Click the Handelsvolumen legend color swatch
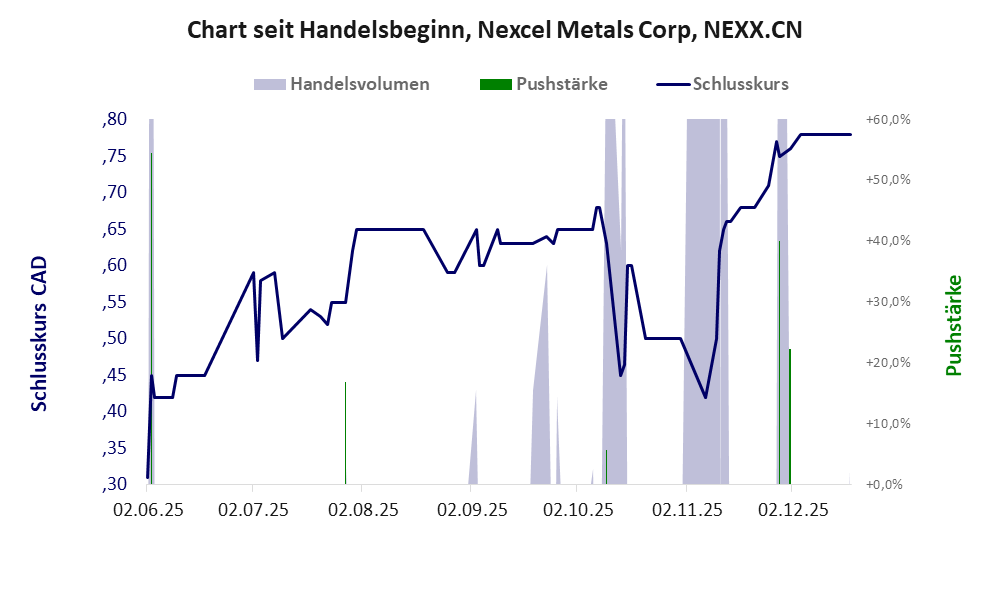991x593 pixels. coord(269,84)
